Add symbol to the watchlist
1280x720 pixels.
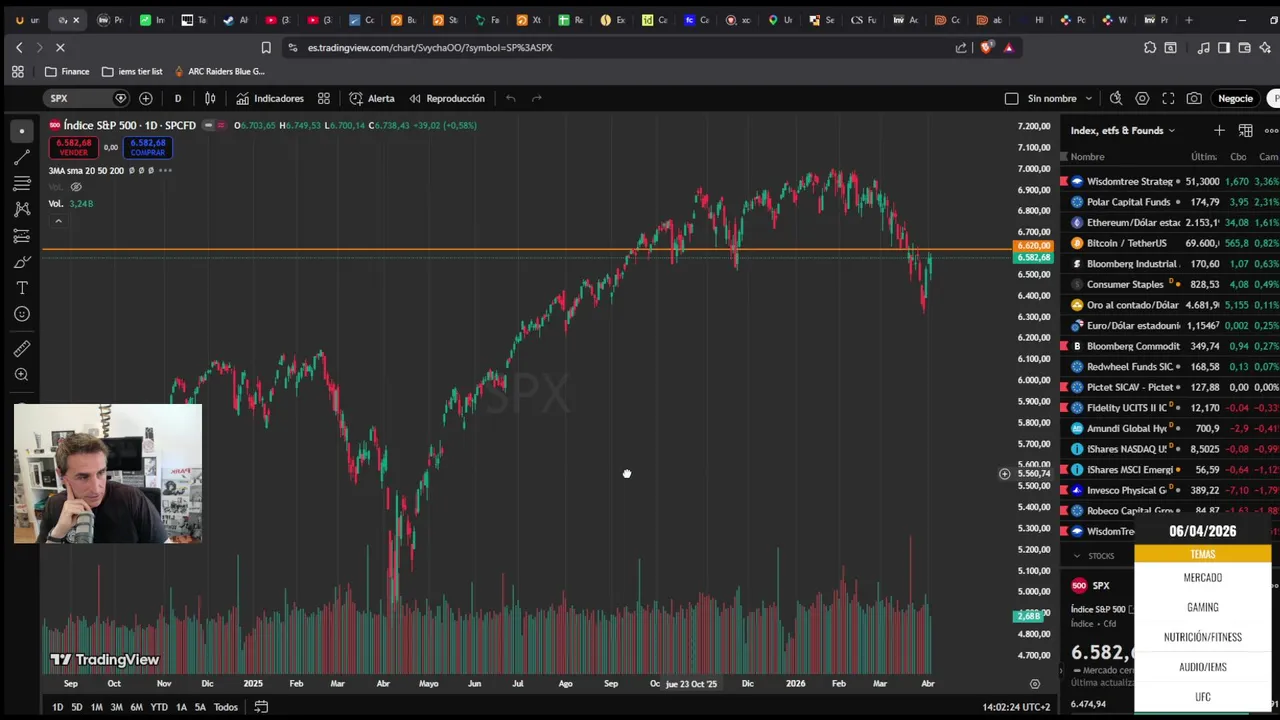coord(1219,130)
